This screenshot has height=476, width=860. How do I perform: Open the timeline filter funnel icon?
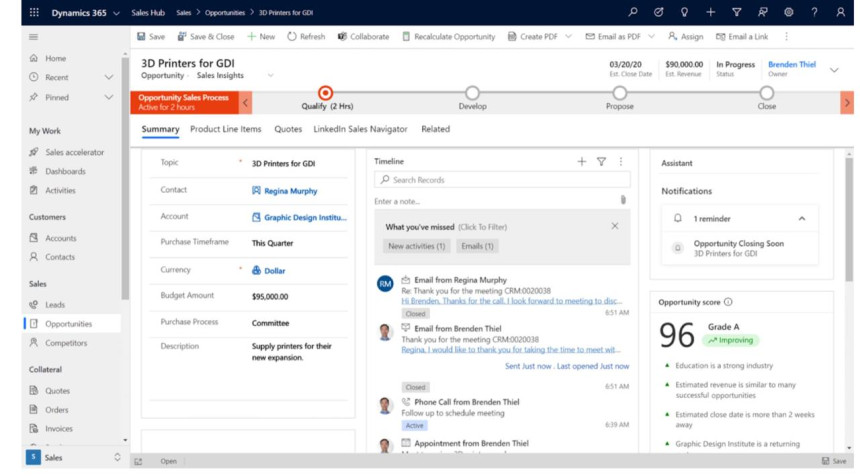(601, 161)
